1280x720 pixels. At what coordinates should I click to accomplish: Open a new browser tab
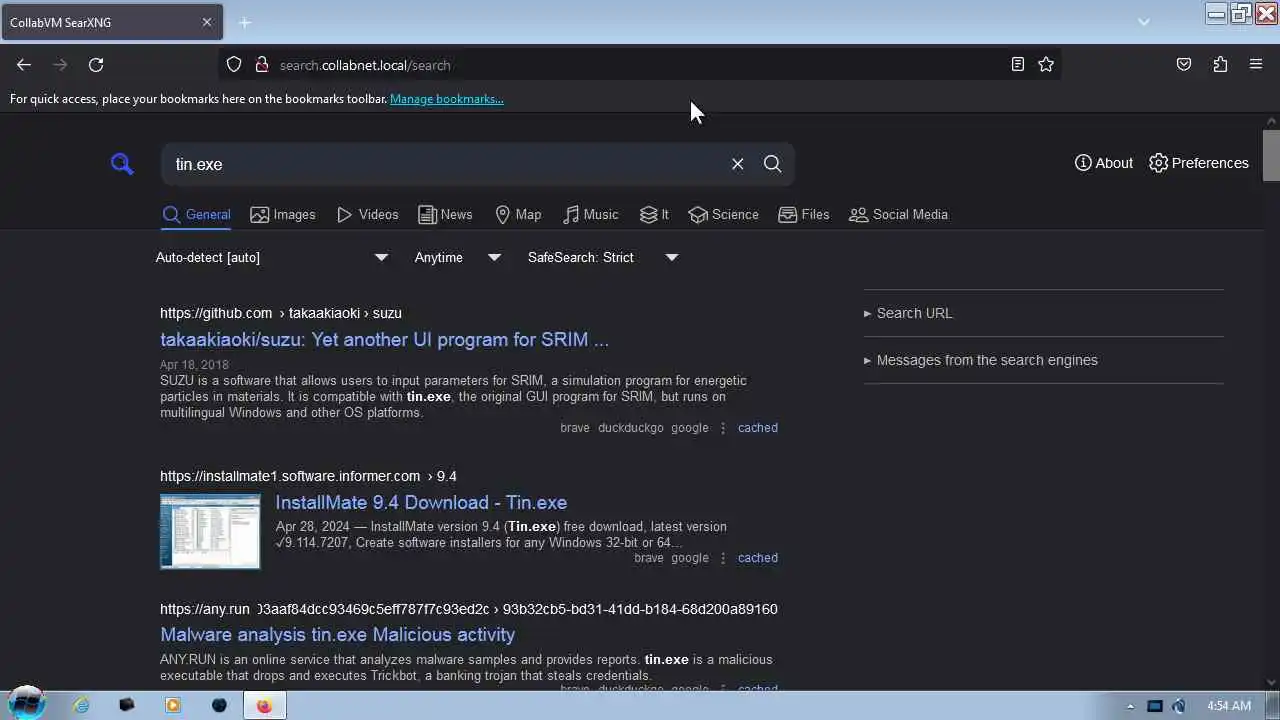click(245, 22)
